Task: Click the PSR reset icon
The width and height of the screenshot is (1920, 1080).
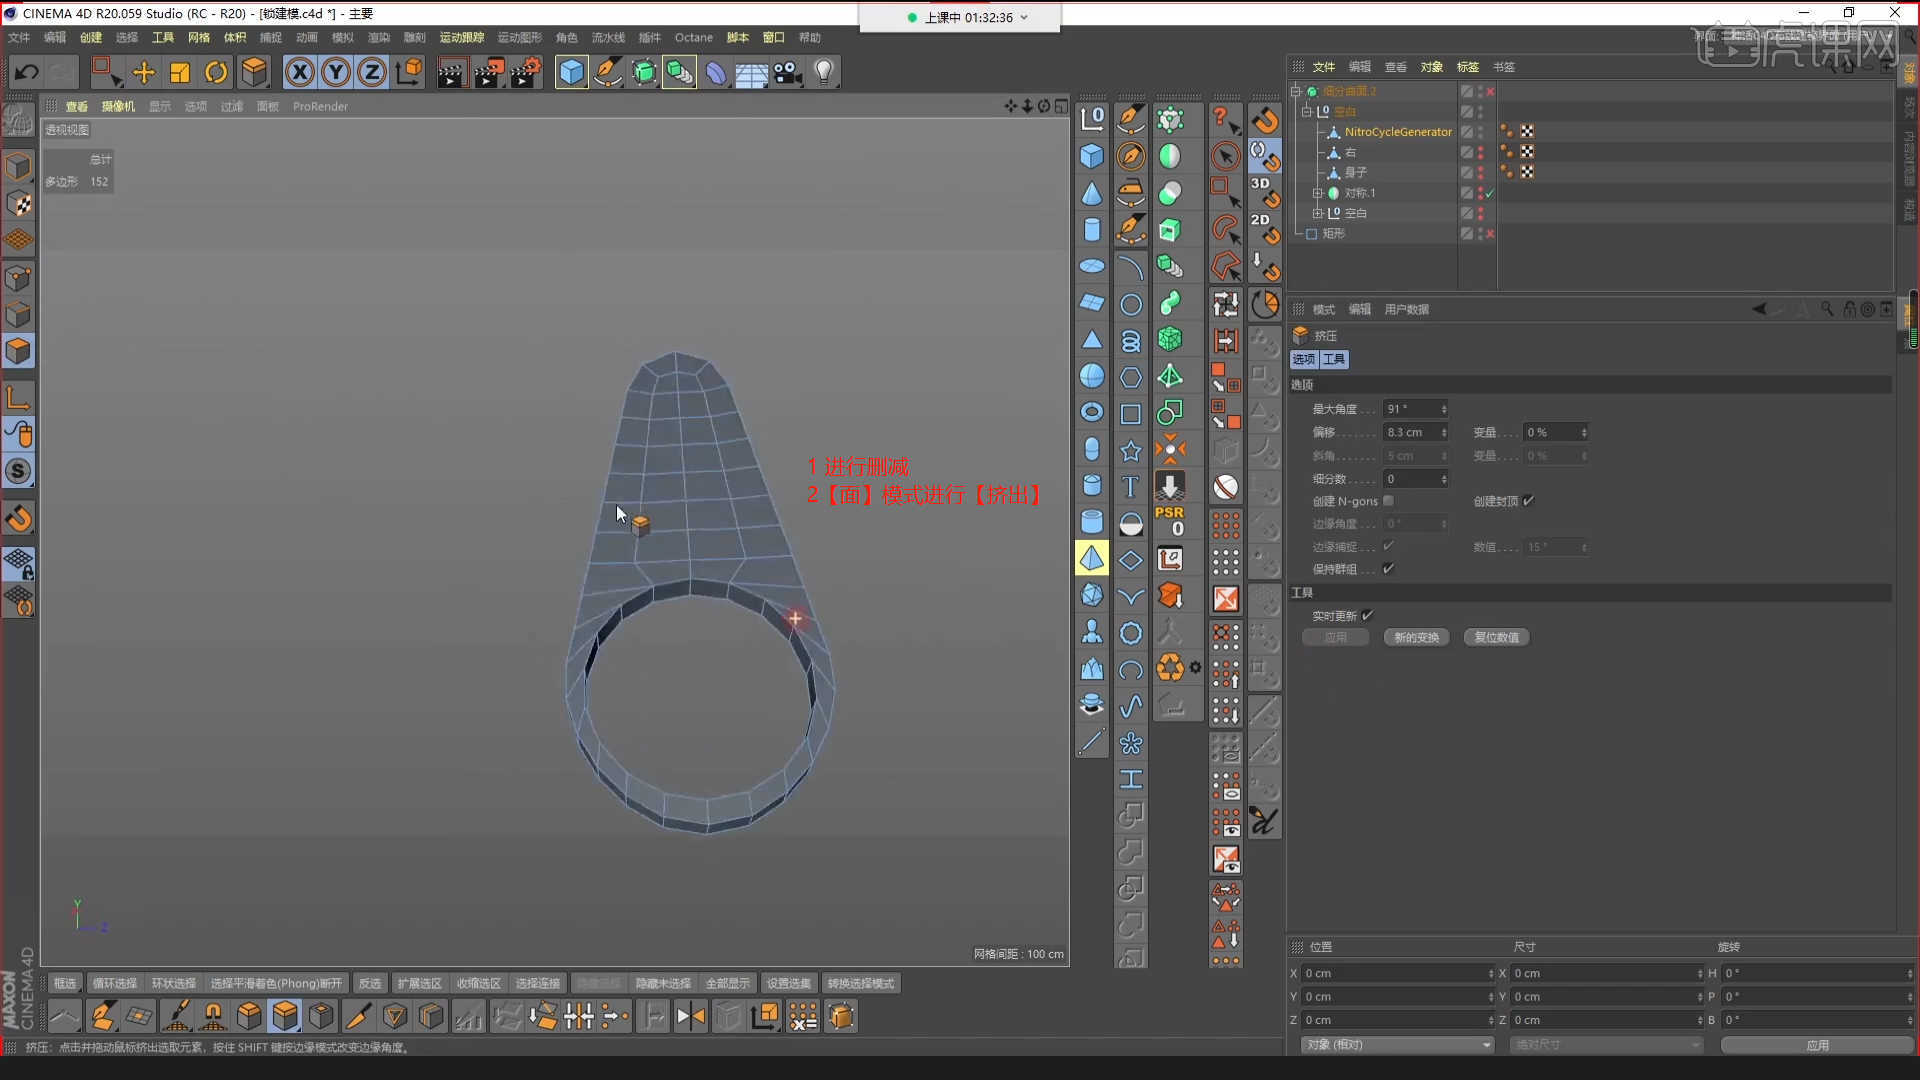Action: 1170,520
